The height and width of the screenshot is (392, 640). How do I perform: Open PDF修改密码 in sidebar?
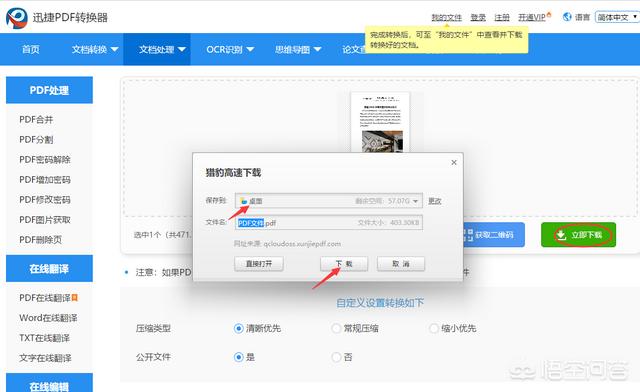pos(45,200)
